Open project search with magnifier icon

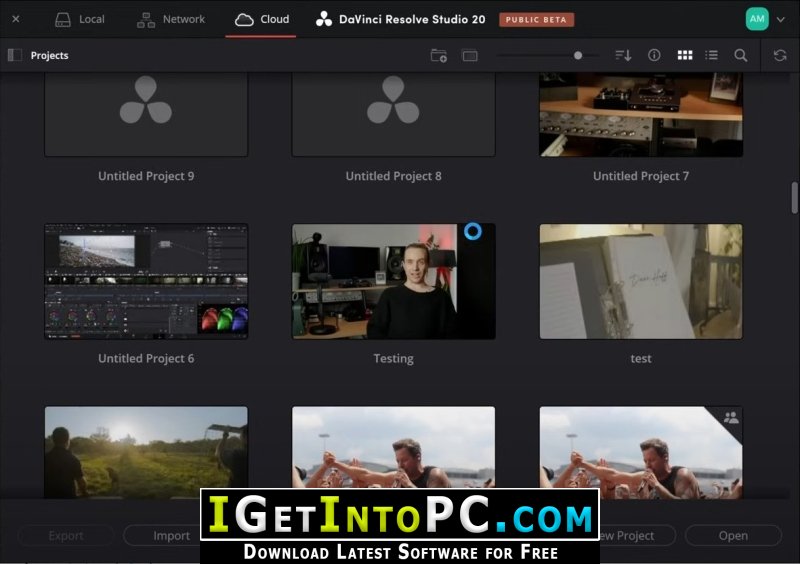click(x=741, y=55)
